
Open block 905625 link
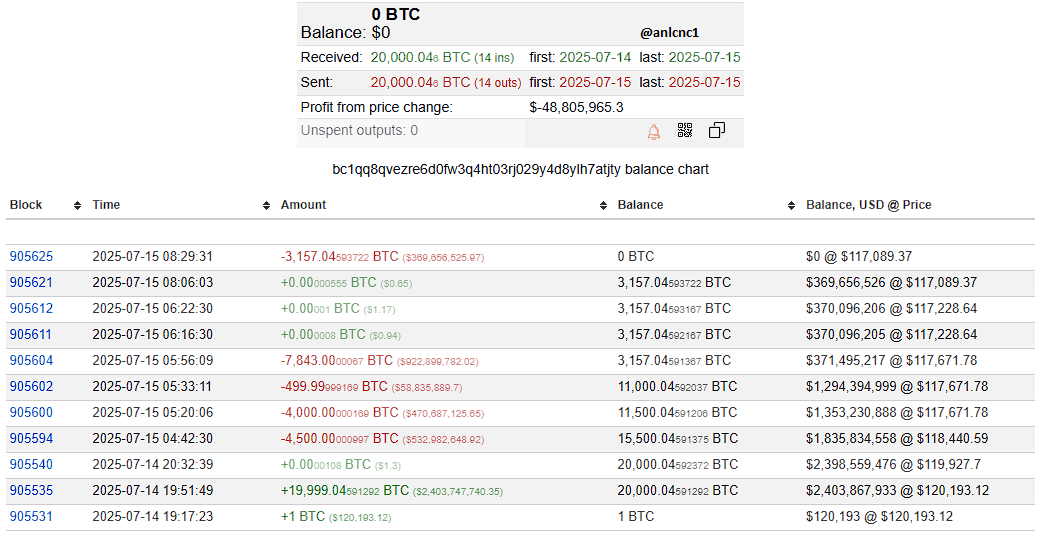(x=31, y=257)
